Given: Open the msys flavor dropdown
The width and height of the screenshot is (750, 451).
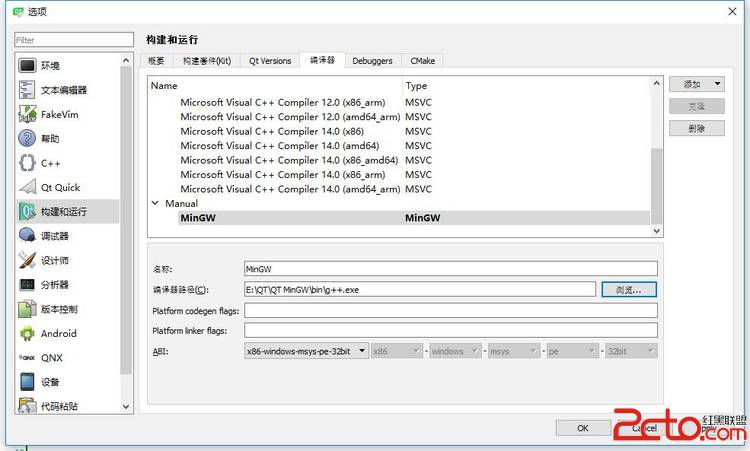Looking at the screenshot, I should click(514, 351).
